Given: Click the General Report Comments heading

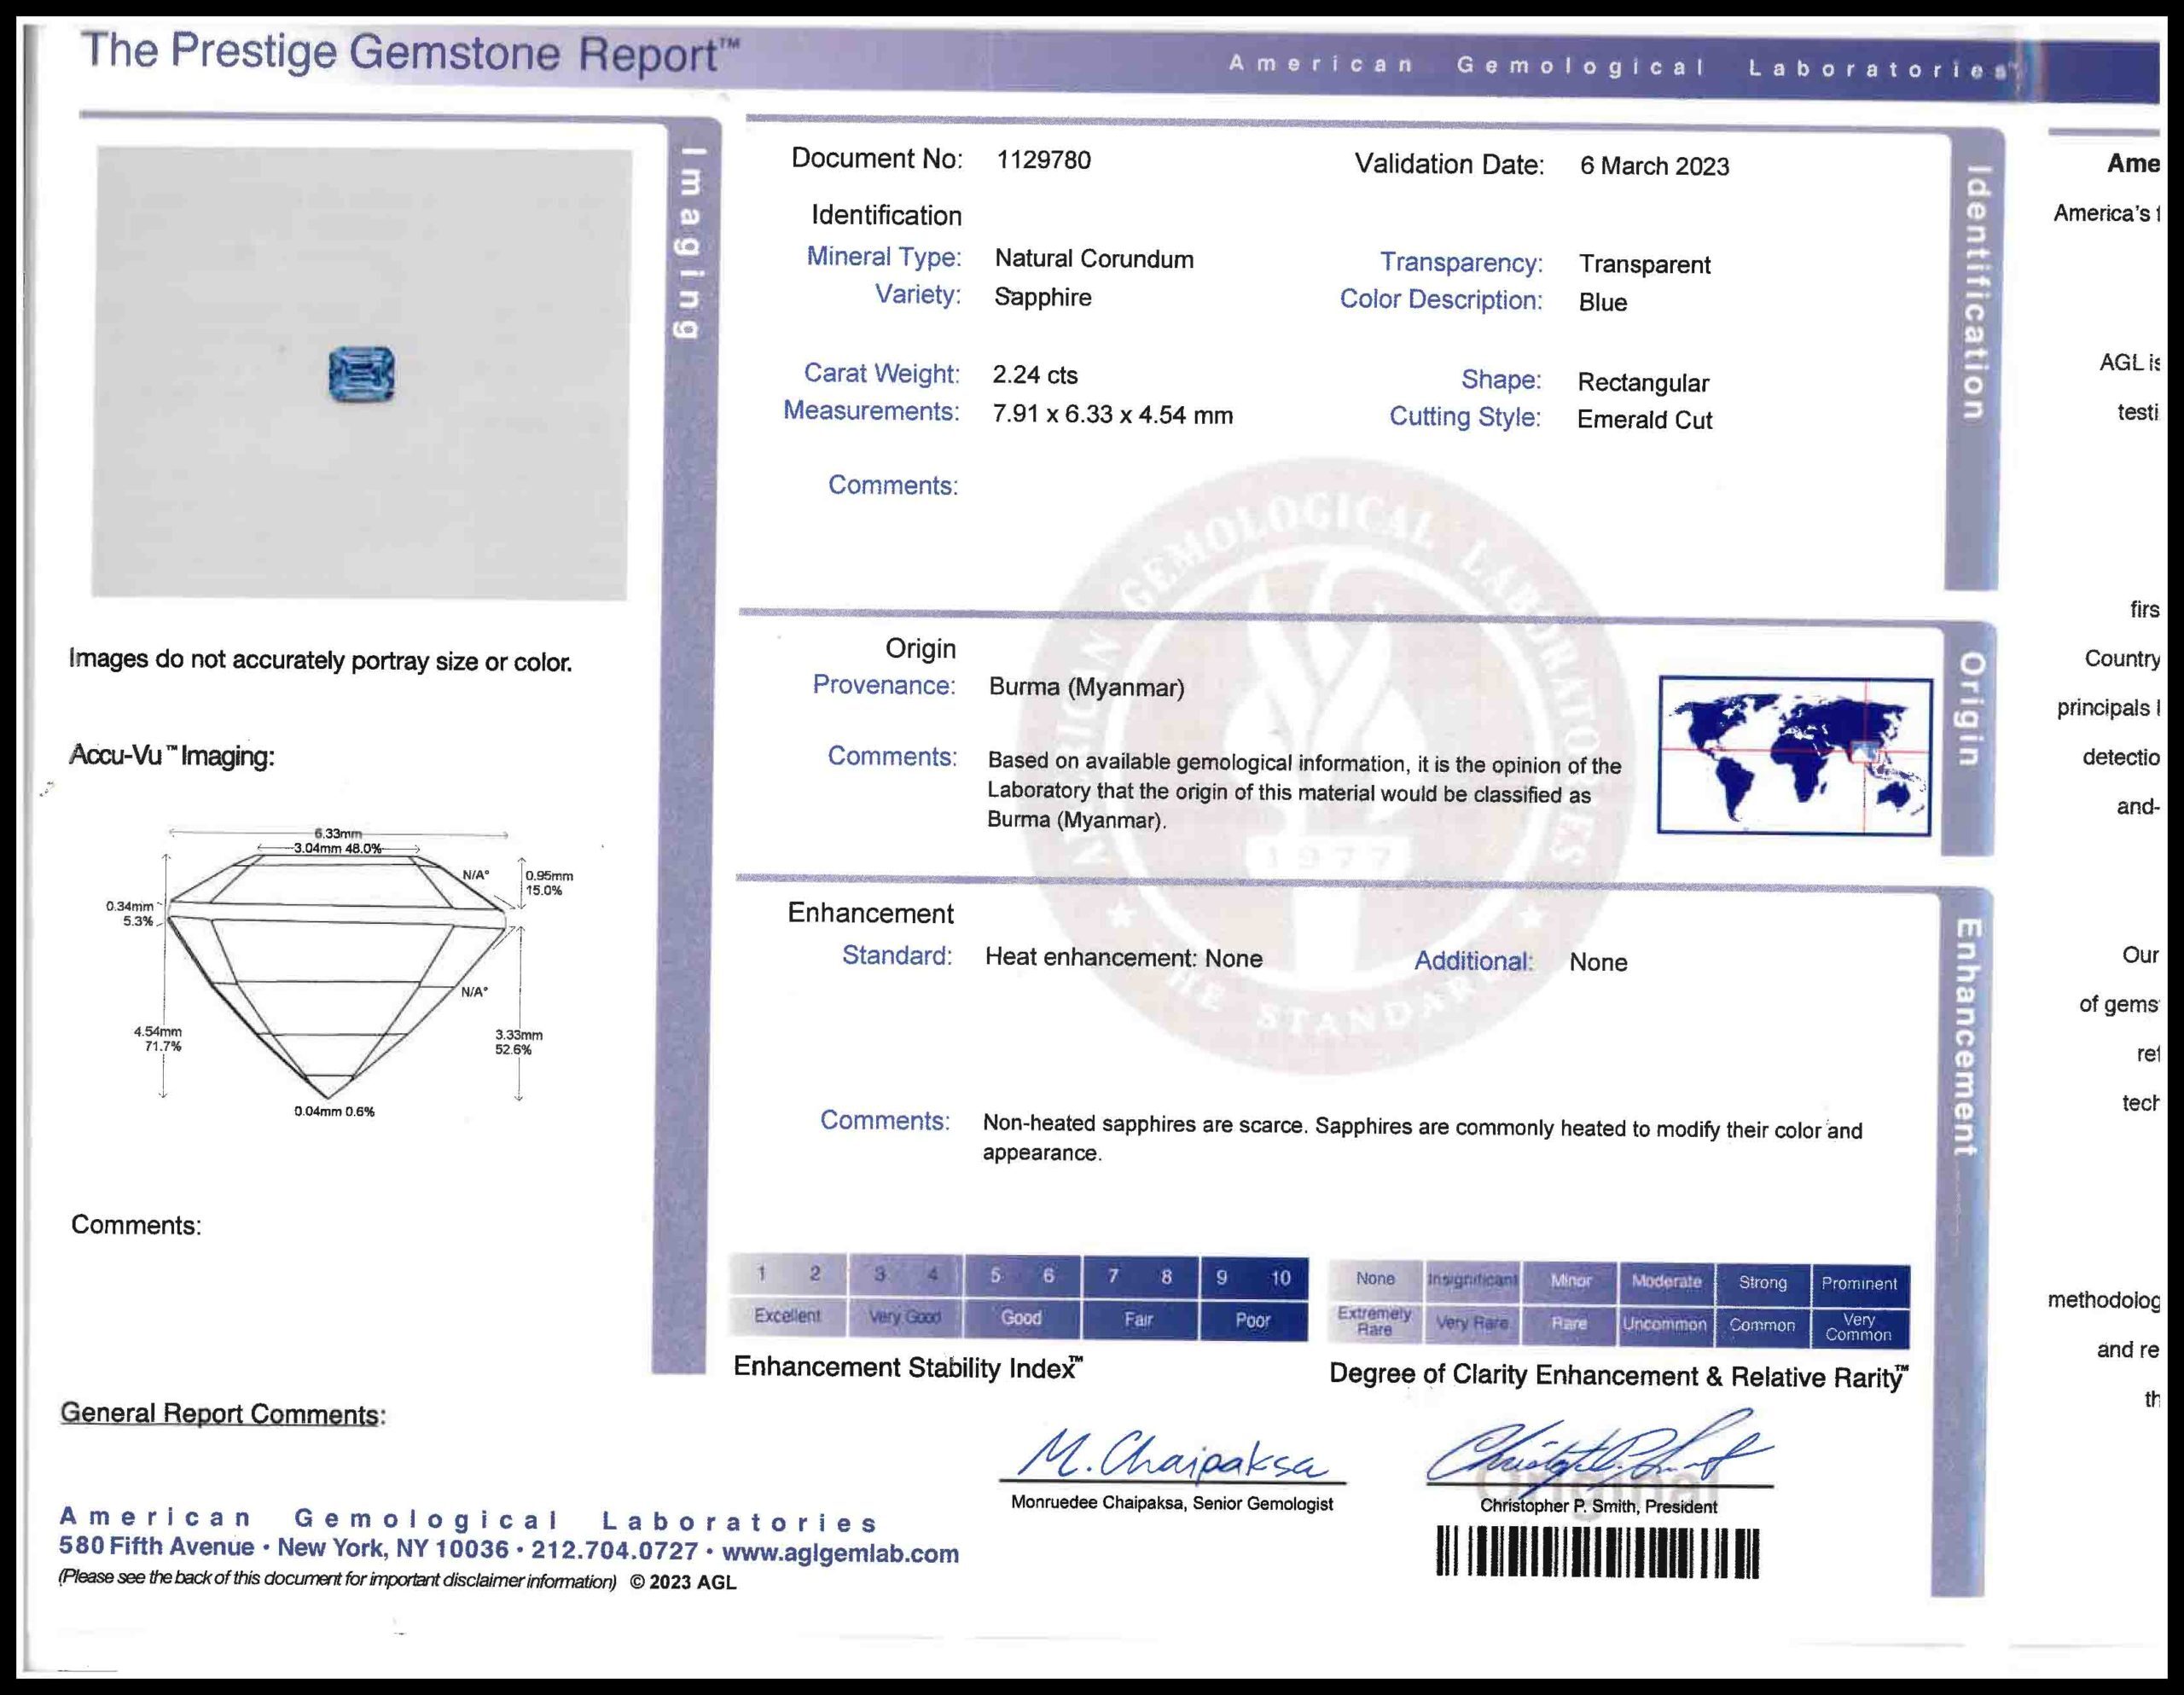Looking at the screenshot, I should 223,1414.
